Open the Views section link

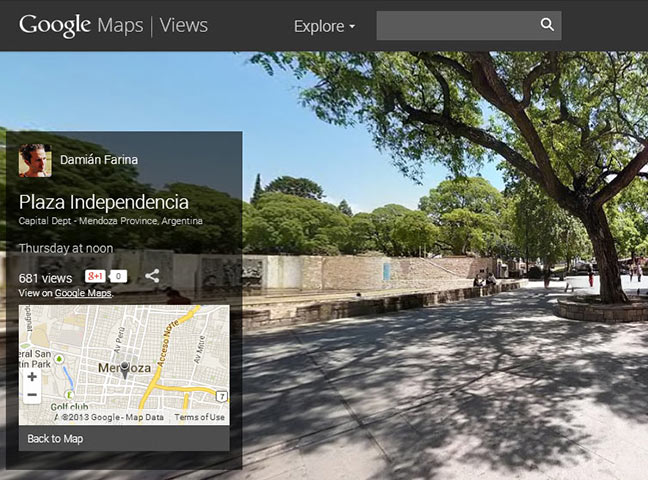[x=185, y=25]
